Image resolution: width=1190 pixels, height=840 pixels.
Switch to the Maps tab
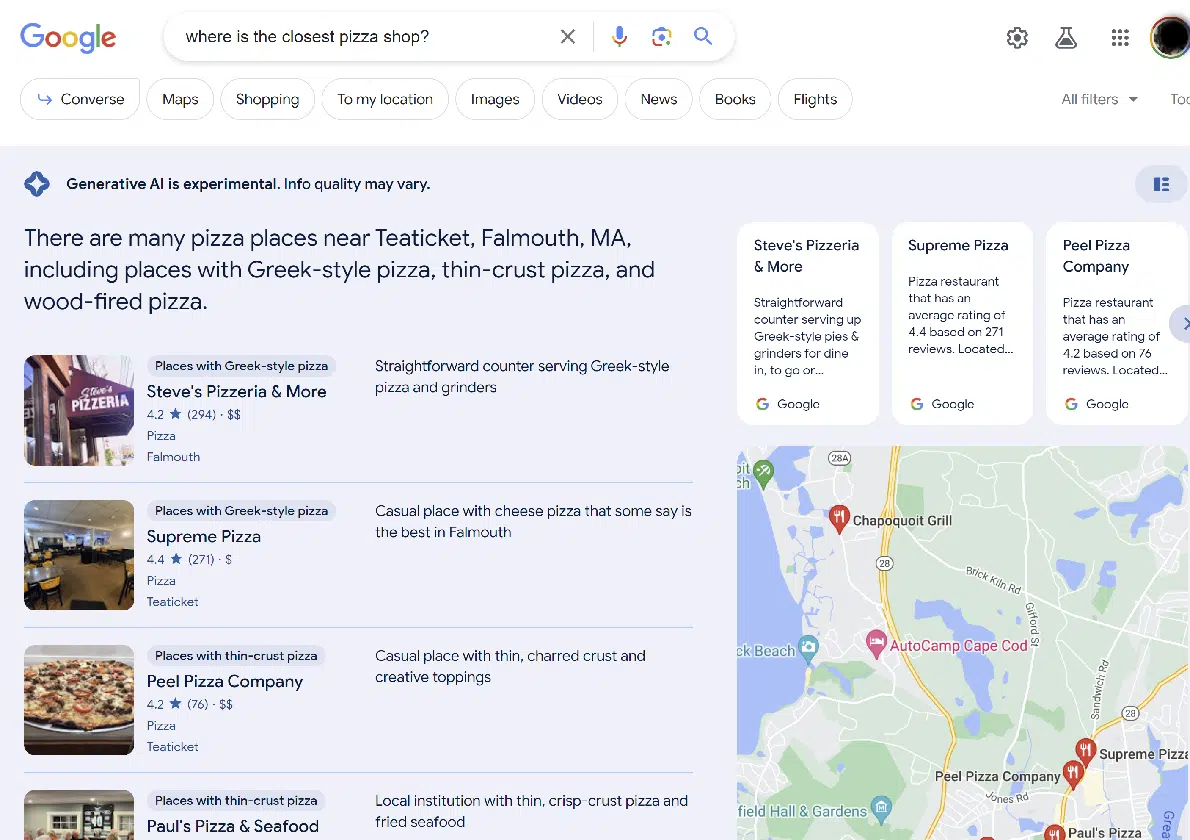pyautogui.click(x=180, y=99)
